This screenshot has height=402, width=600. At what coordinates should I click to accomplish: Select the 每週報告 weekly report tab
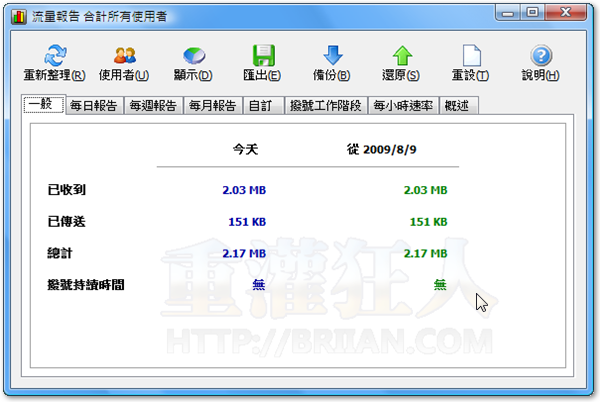154,105
